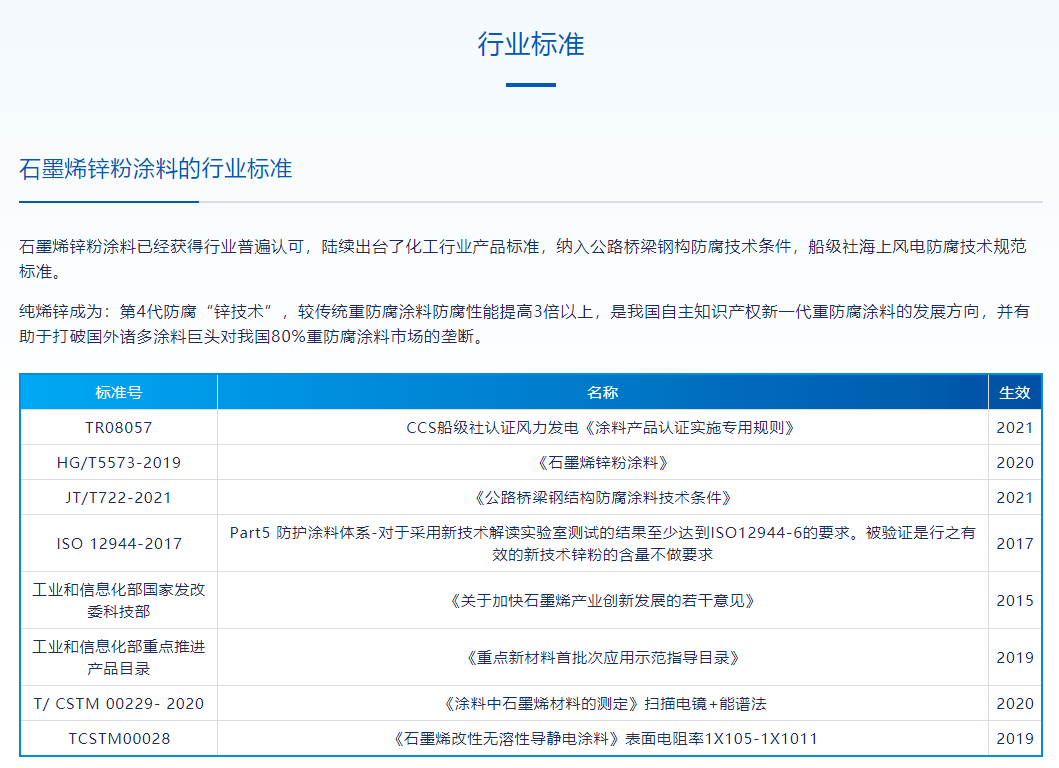Select the 2017 effective year cell
Screen dimensions: 1059x768
pos(1014,544)
